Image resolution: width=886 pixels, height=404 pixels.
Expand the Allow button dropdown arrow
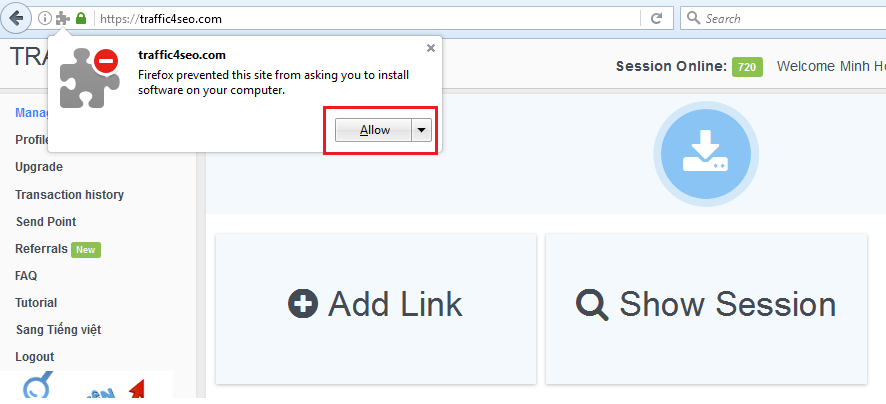(422, 130)
